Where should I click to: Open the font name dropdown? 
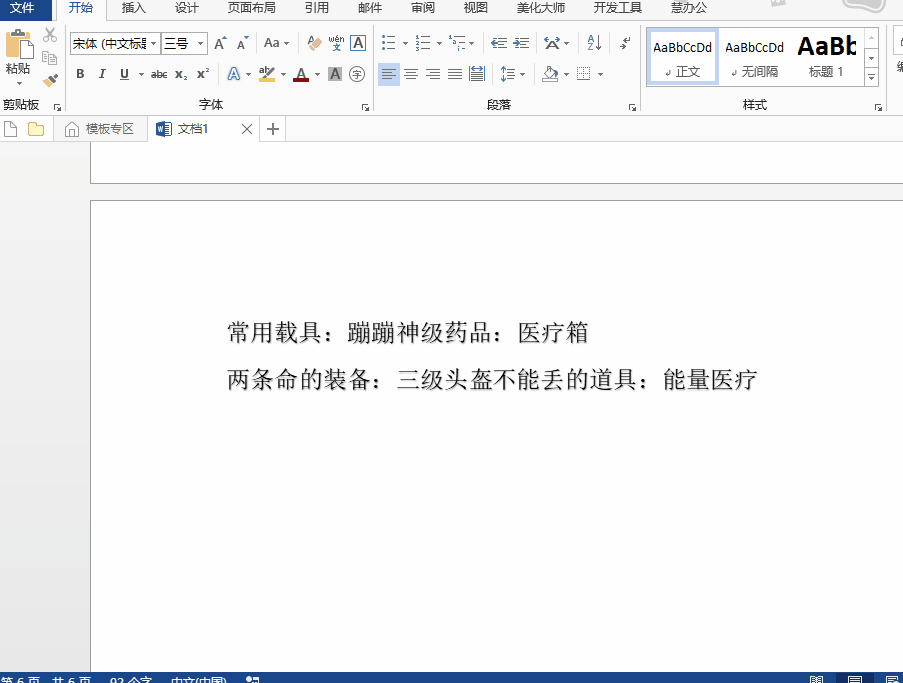153,44
